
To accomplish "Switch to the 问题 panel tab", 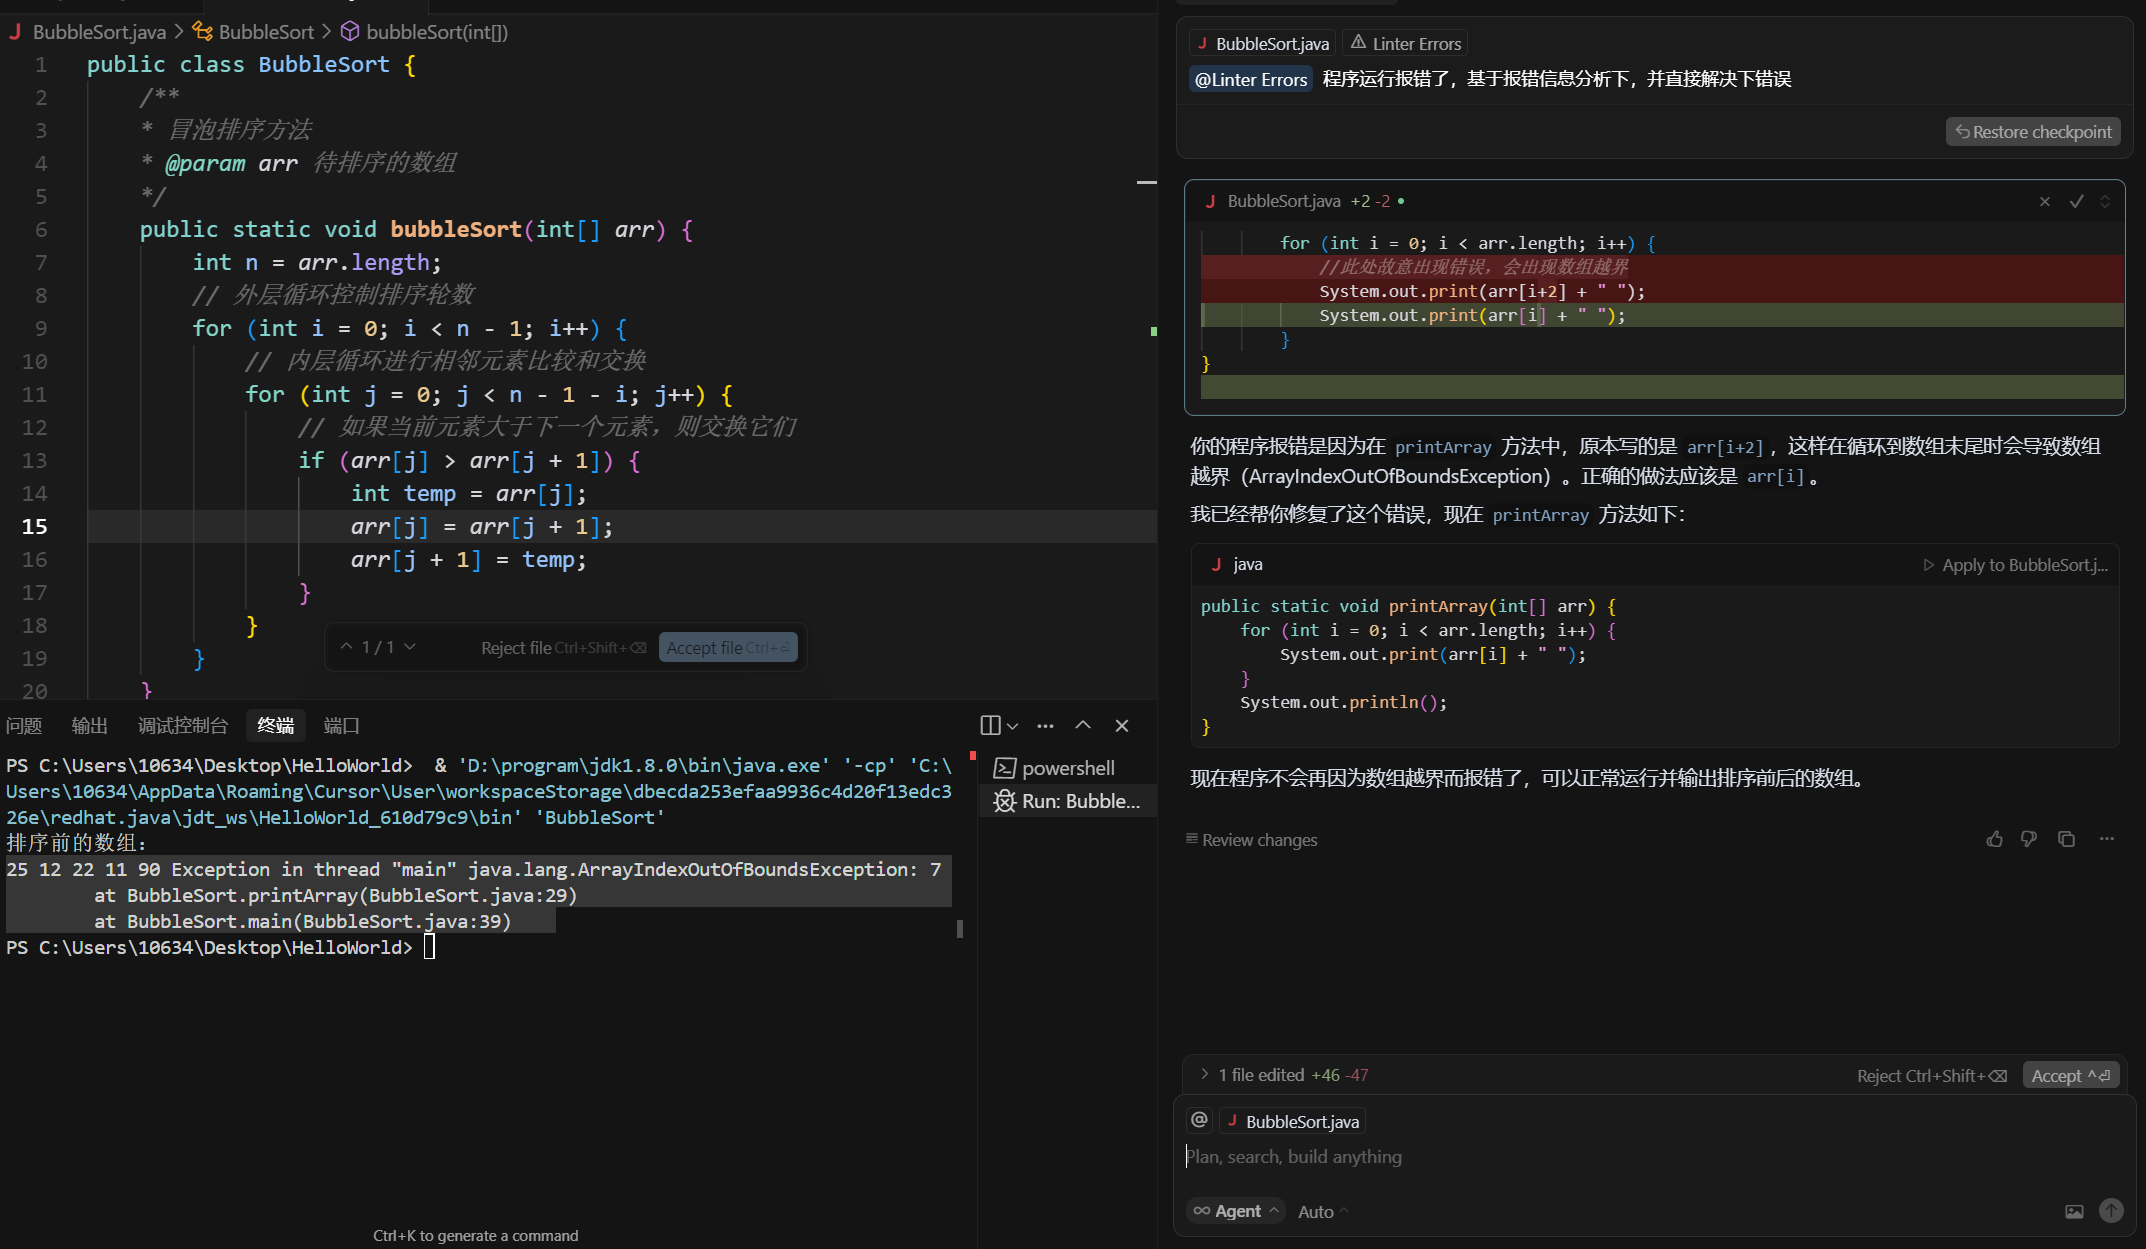I will click(x=24, y=725).
